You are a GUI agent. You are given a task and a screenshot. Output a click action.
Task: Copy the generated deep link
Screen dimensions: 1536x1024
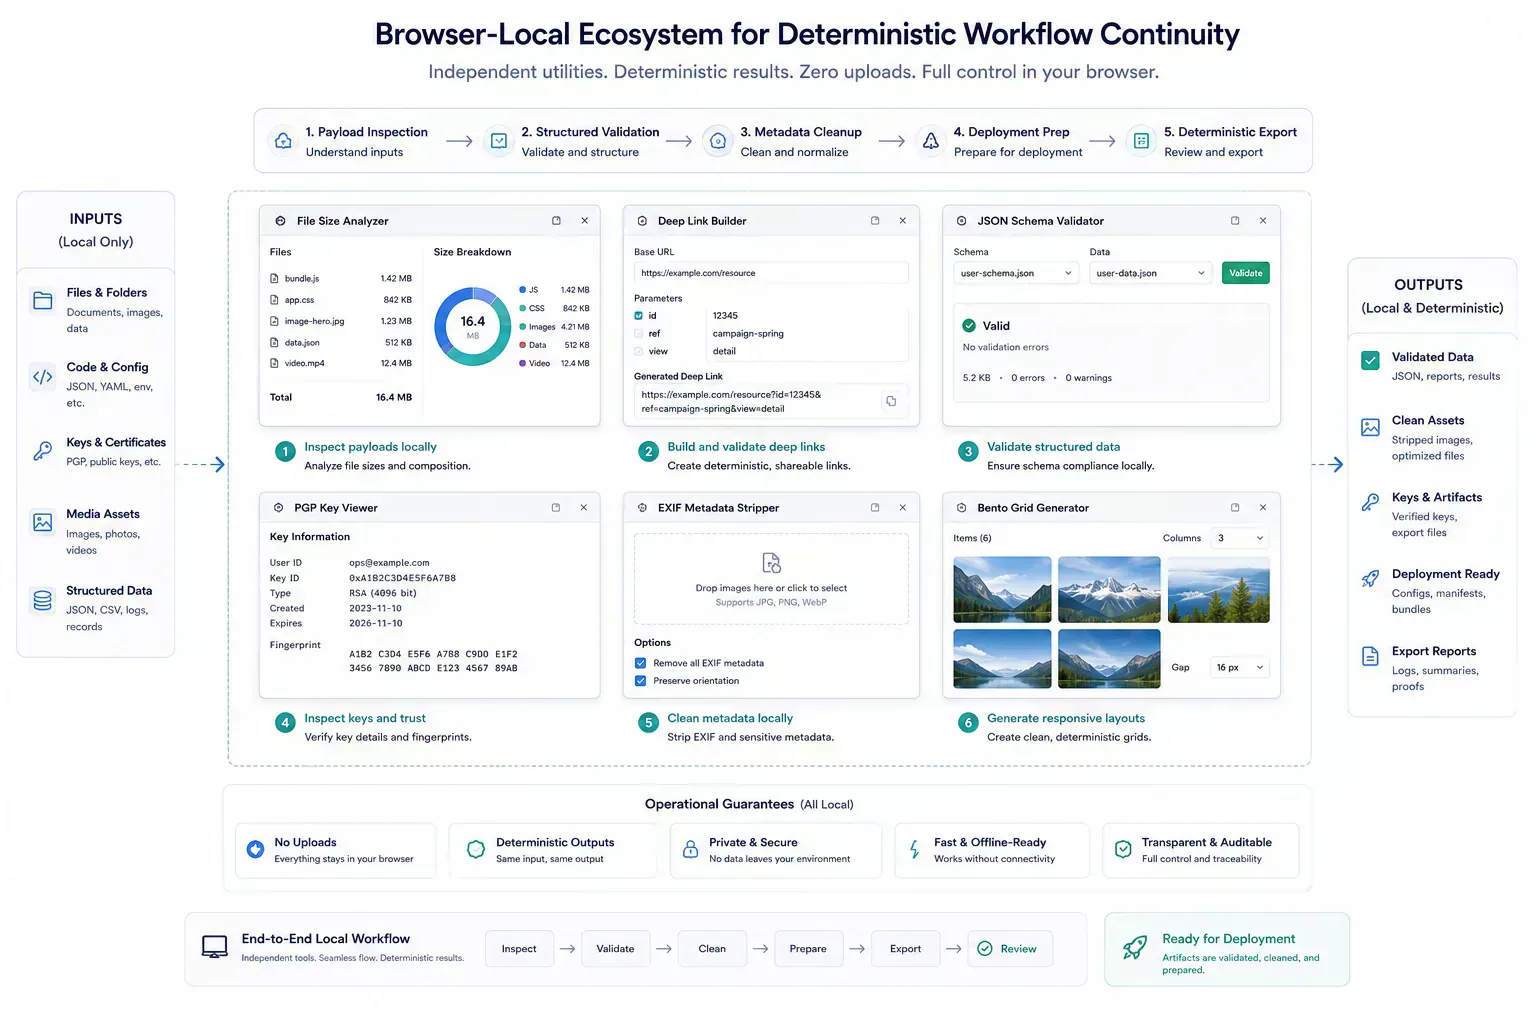tap(891, 401)
